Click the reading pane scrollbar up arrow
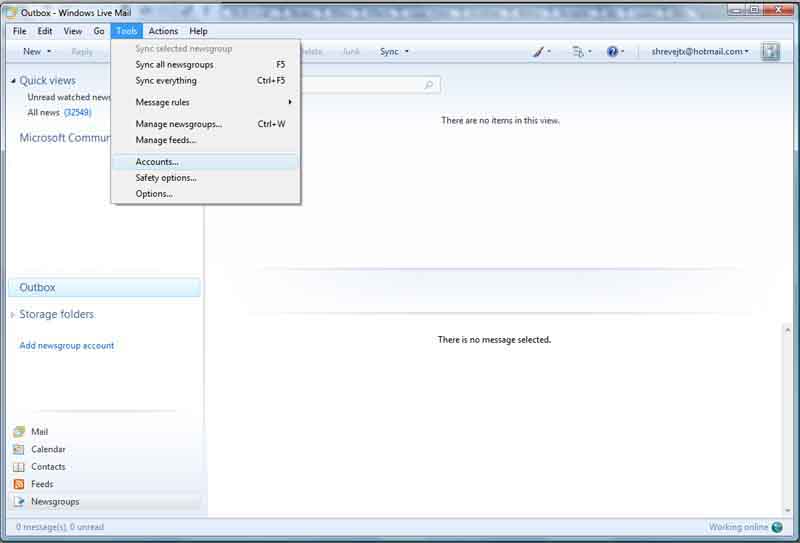Viewport: 800px width, 543px height. 788,330
